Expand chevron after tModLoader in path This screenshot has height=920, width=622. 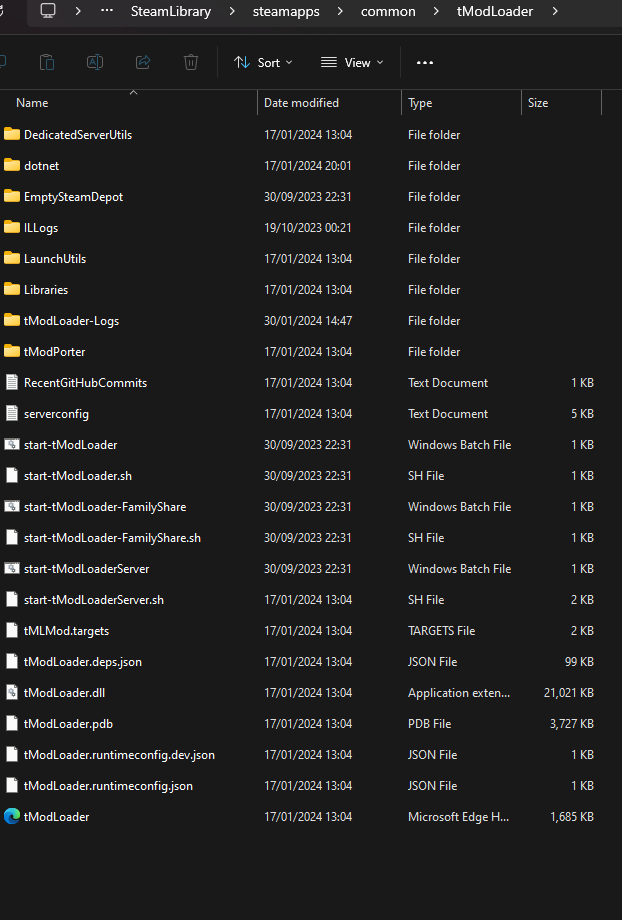555,11
